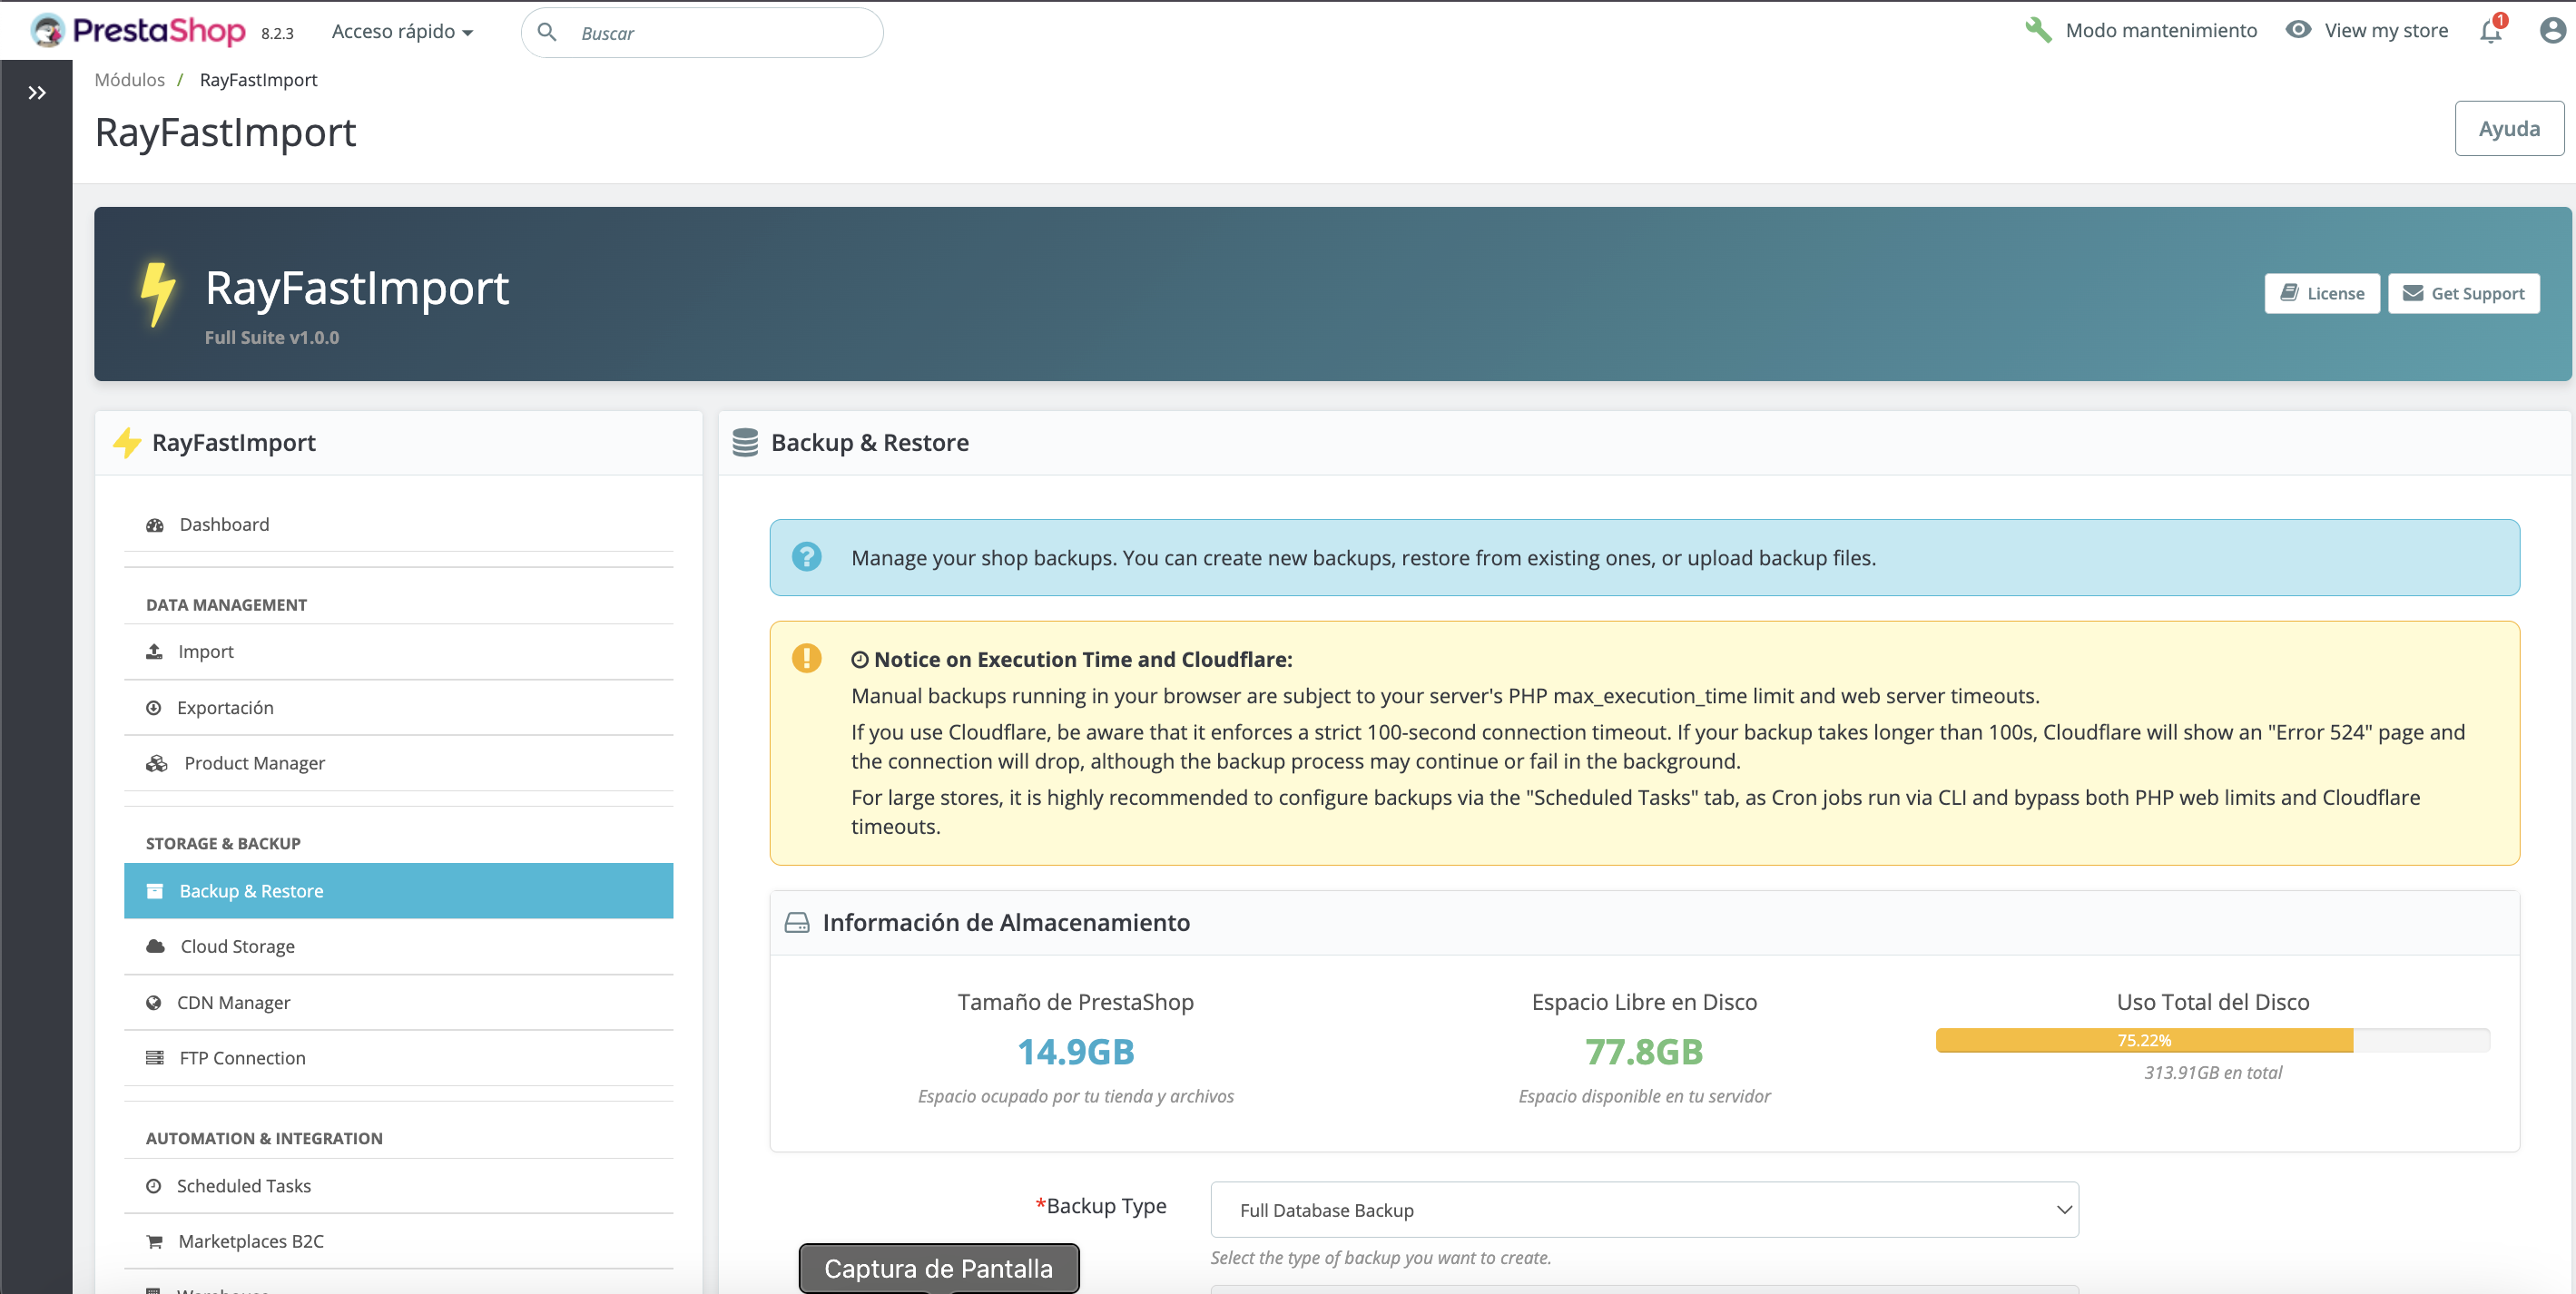The image size is (2576, 1294).
Task: Select the Import menu item
Action: click(x=206, y=651)
